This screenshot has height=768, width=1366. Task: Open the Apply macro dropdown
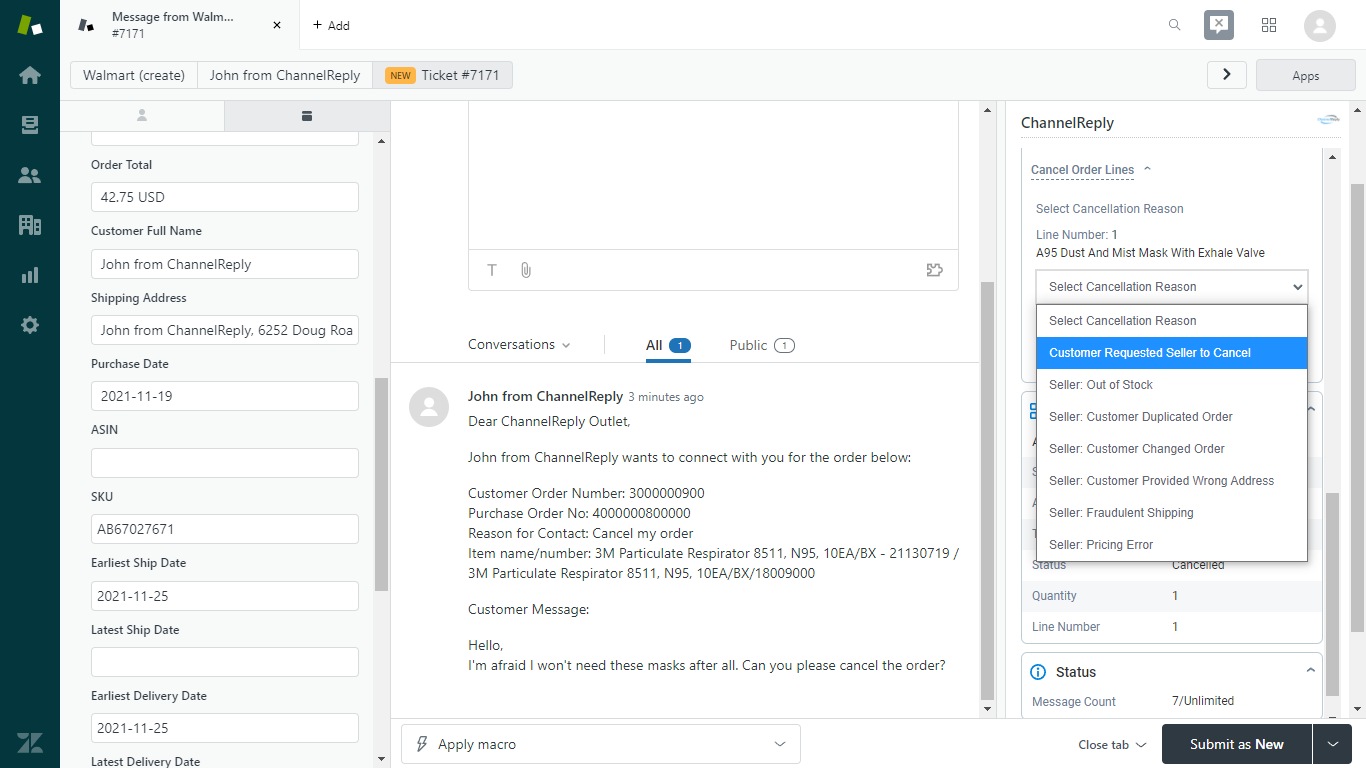click(601, 744)
